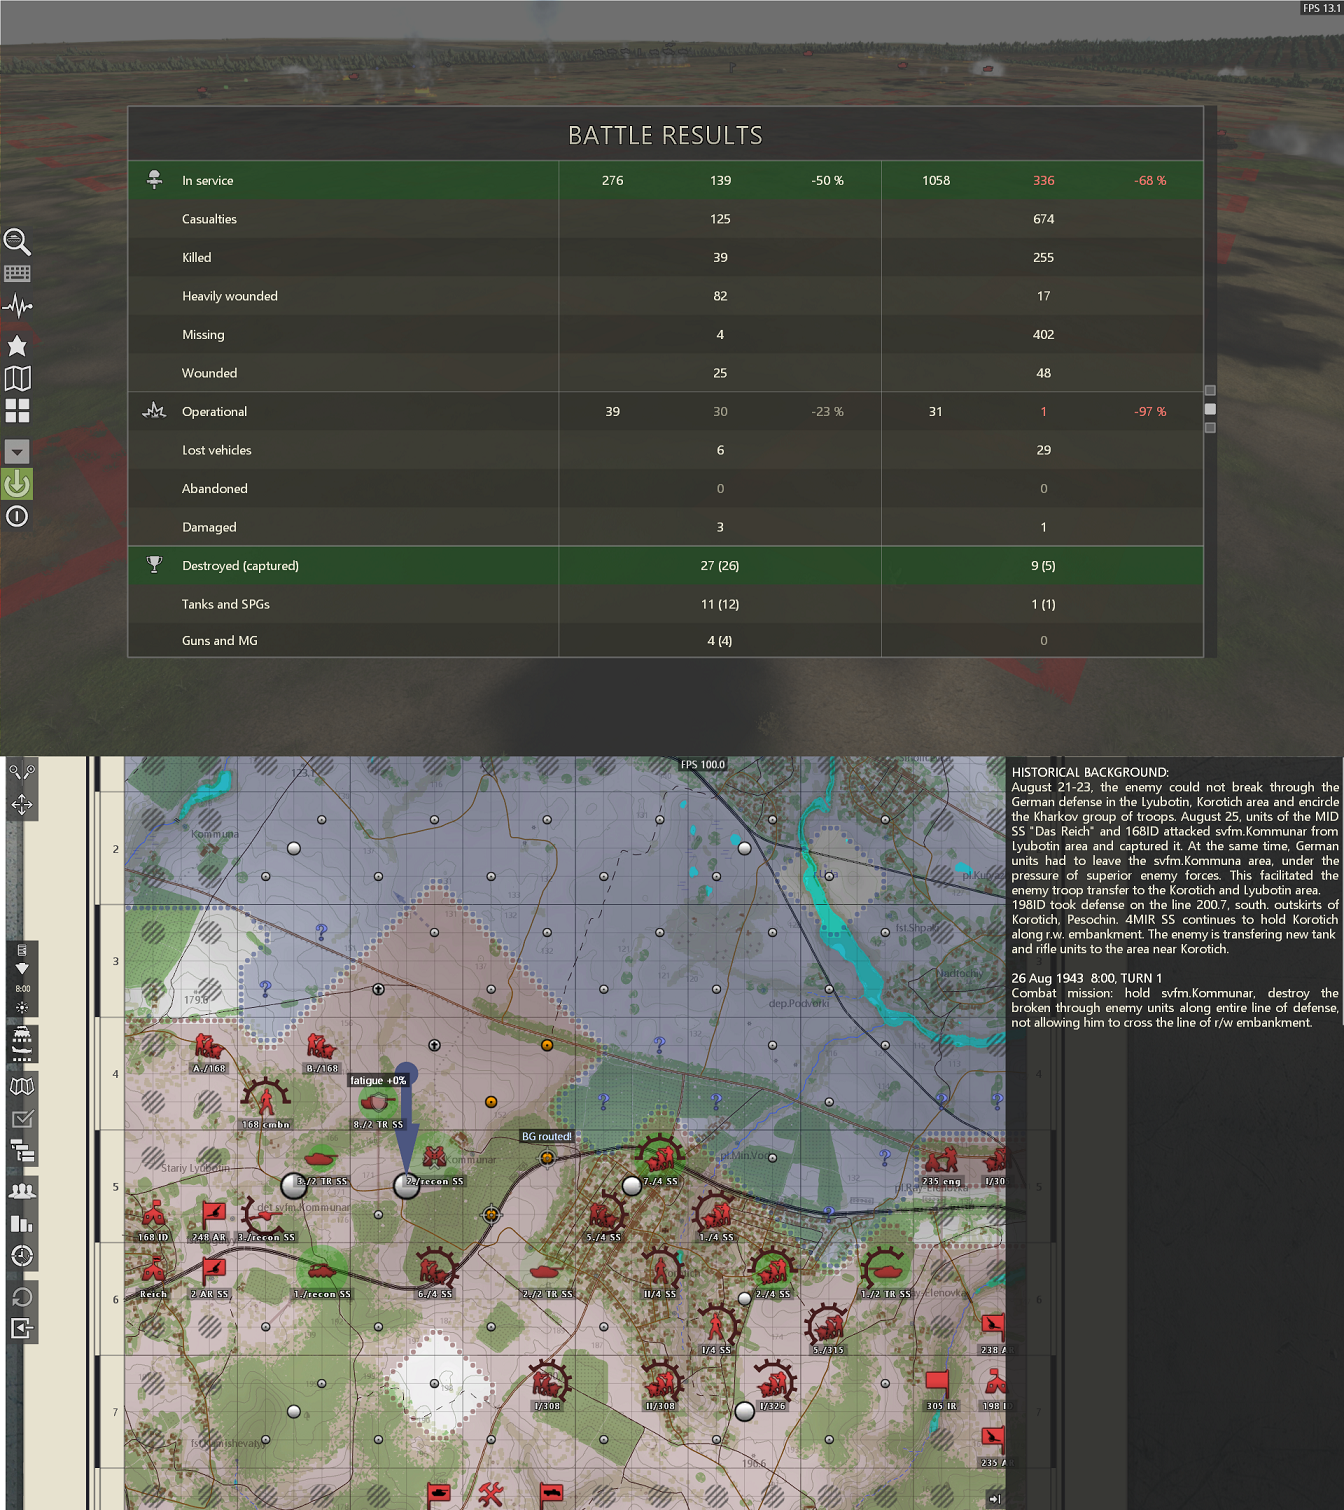
Task: Open the map view from battle toolbar
Action: 17,378
